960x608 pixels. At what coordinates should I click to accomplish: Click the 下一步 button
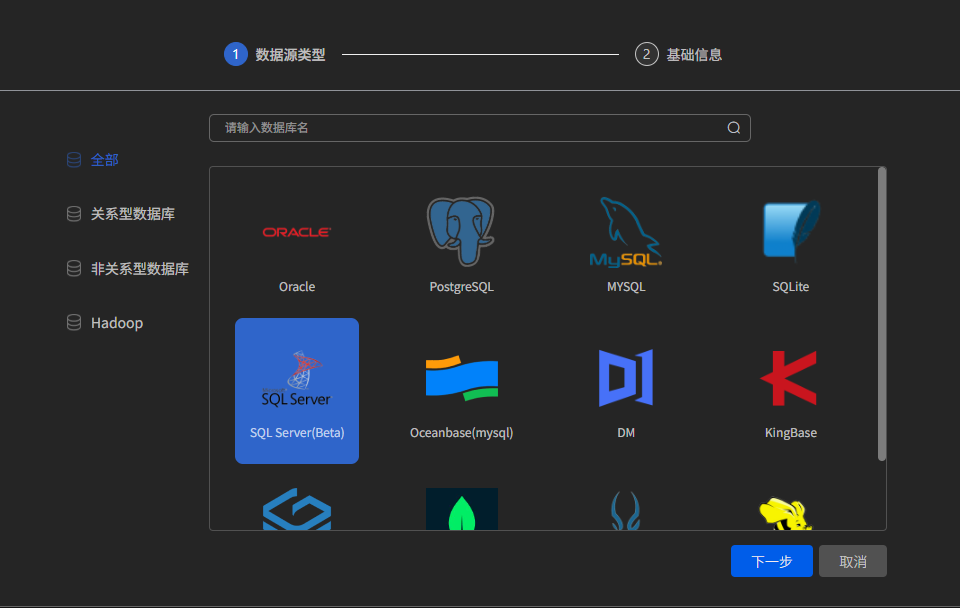point(771,561)
